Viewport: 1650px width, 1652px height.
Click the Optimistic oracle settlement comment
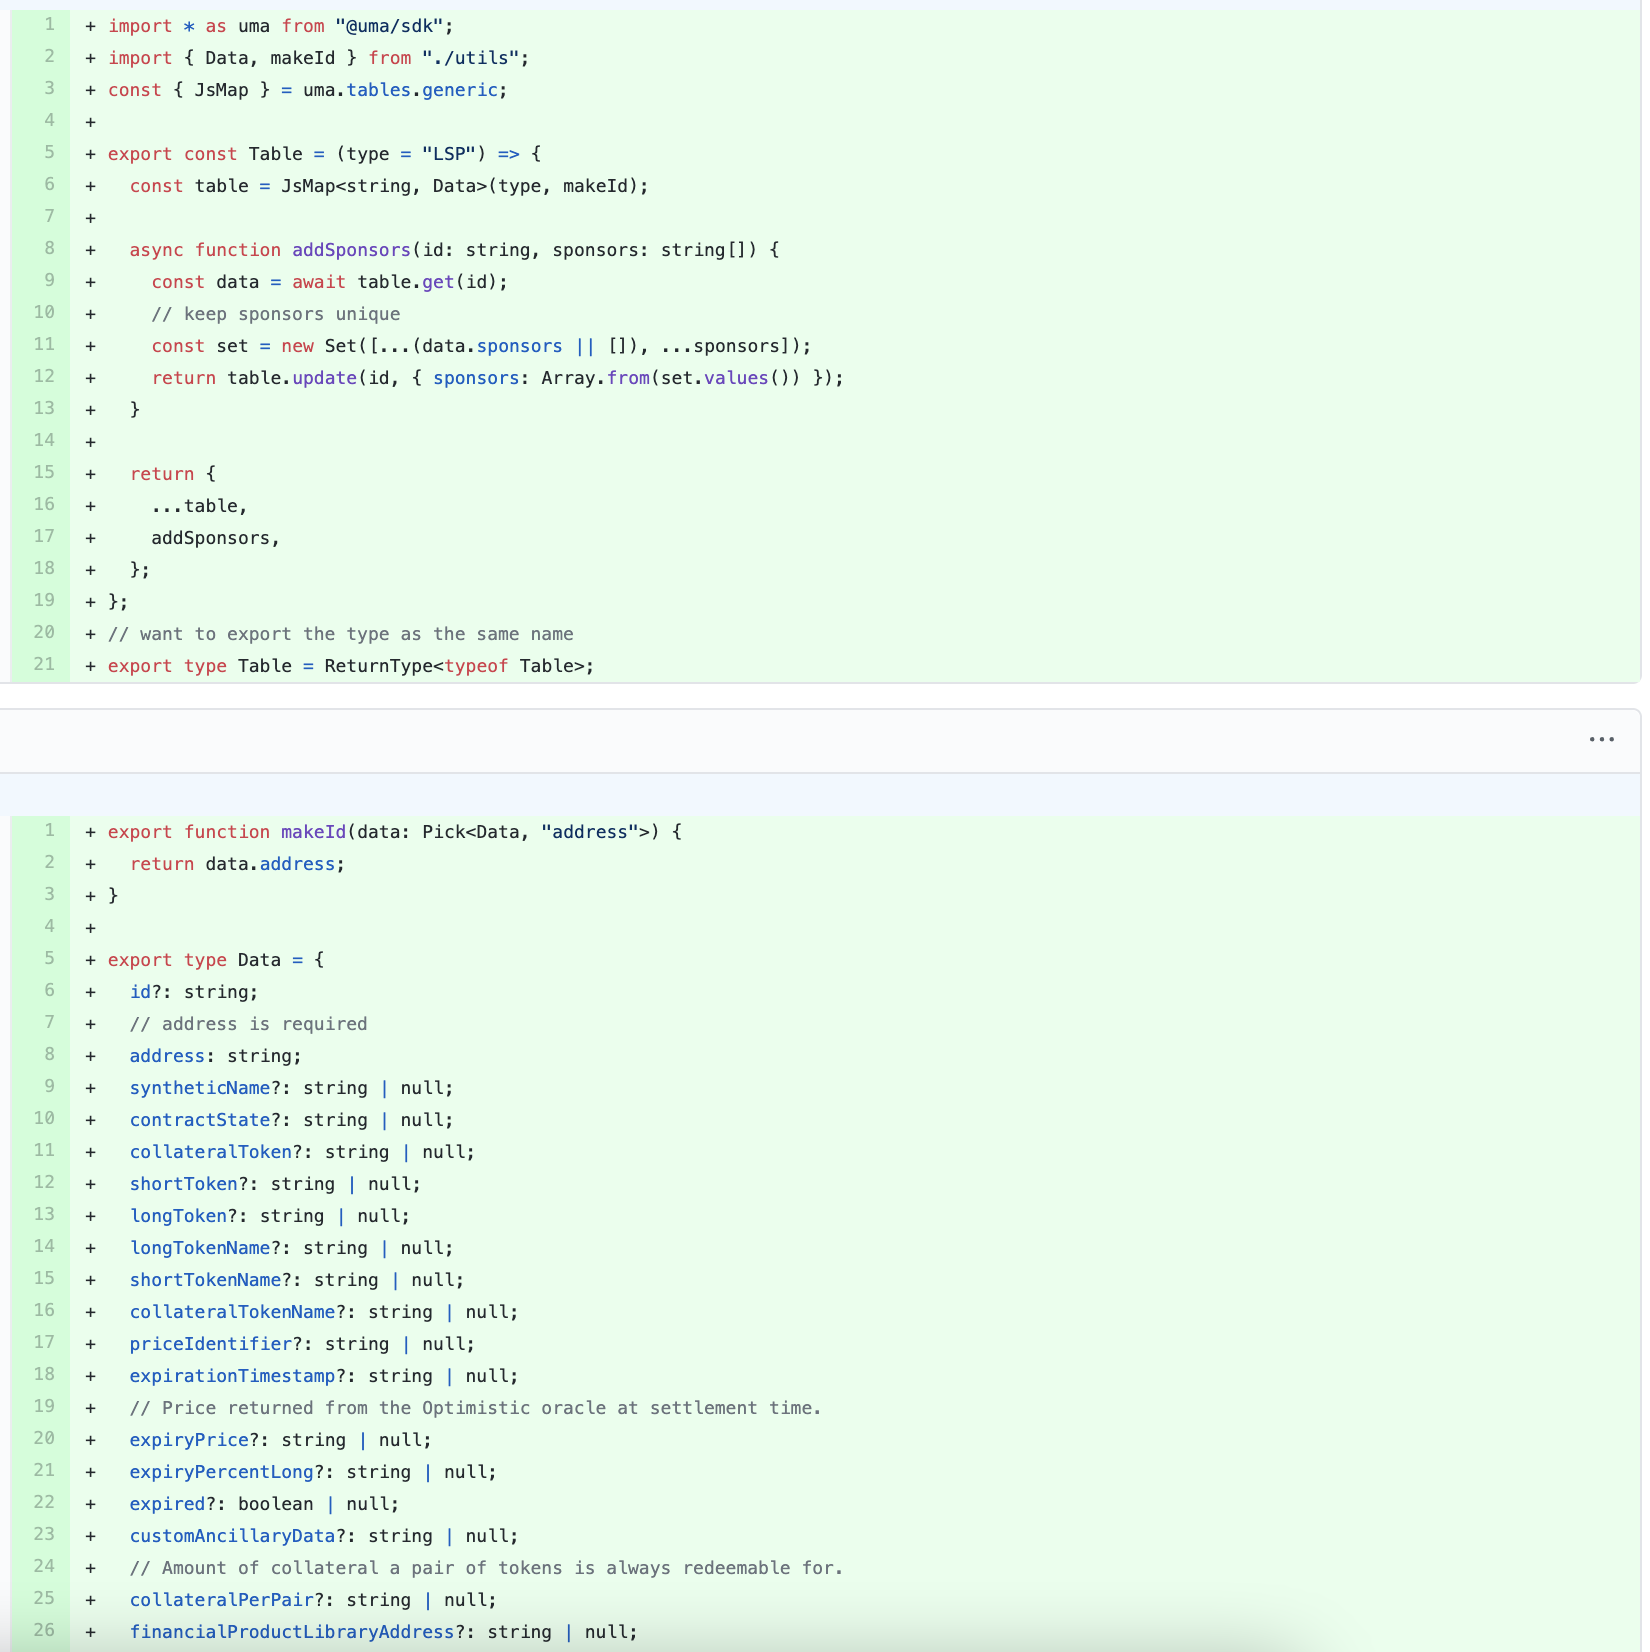[475, 1408]
